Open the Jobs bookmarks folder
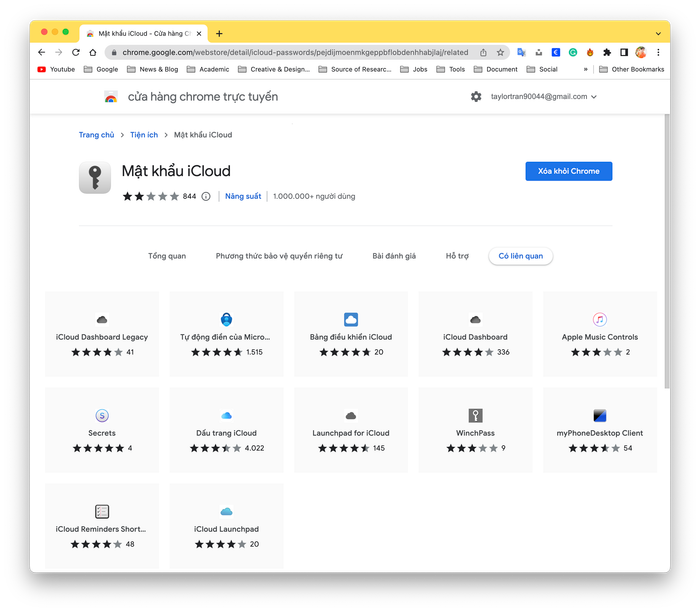This screenshot has height=612, width=700. click(413, 69)
